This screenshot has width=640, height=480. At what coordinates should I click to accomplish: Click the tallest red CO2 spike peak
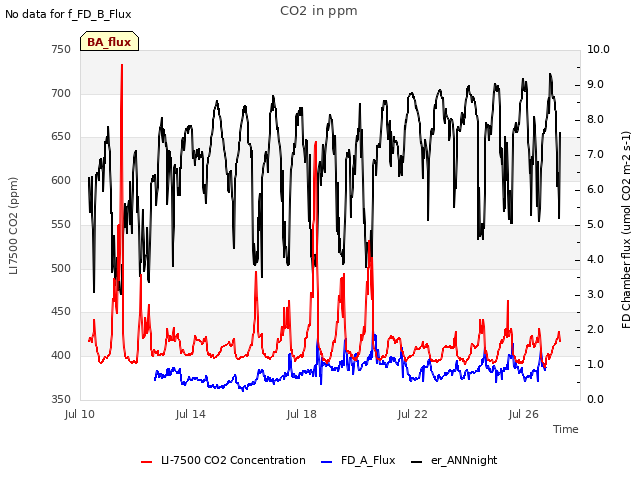tap(122, 65)
